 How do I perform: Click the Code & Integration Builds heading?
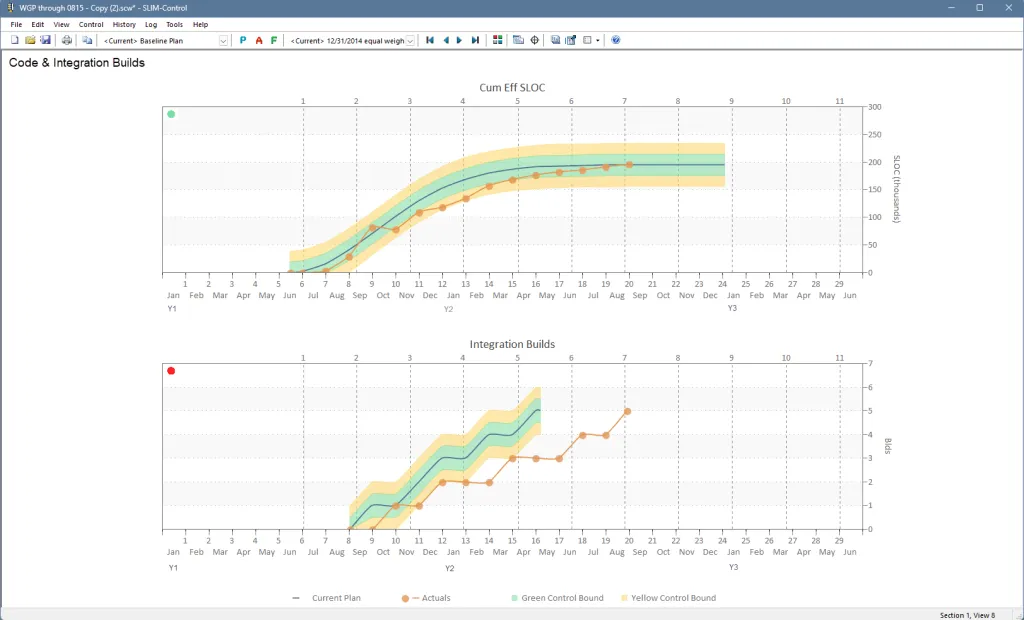tap(77, 63)
